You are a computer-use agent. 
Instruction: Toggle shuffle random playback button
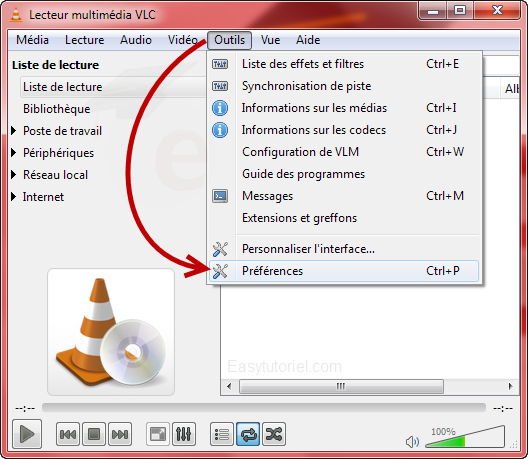click(x=274, y=434)
